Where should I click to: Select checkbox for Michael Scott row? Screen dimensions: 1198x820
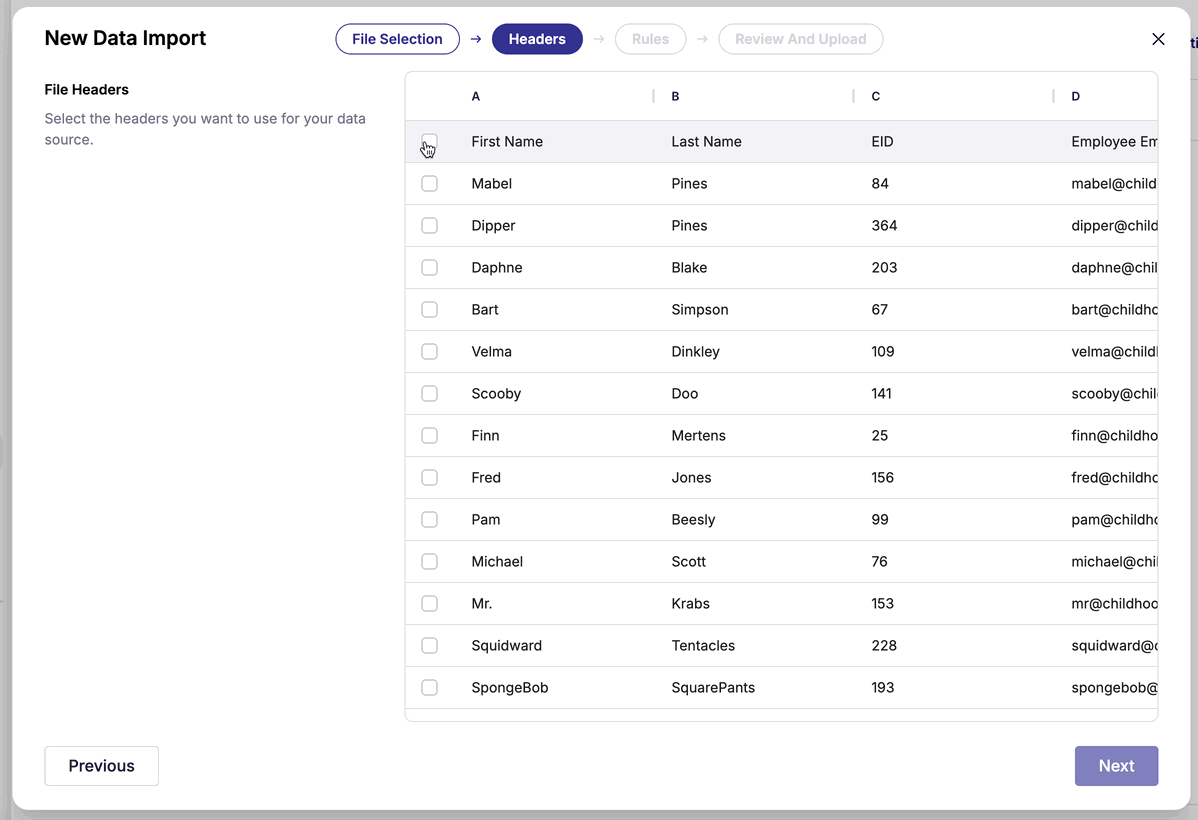click(x=429, y=562)
